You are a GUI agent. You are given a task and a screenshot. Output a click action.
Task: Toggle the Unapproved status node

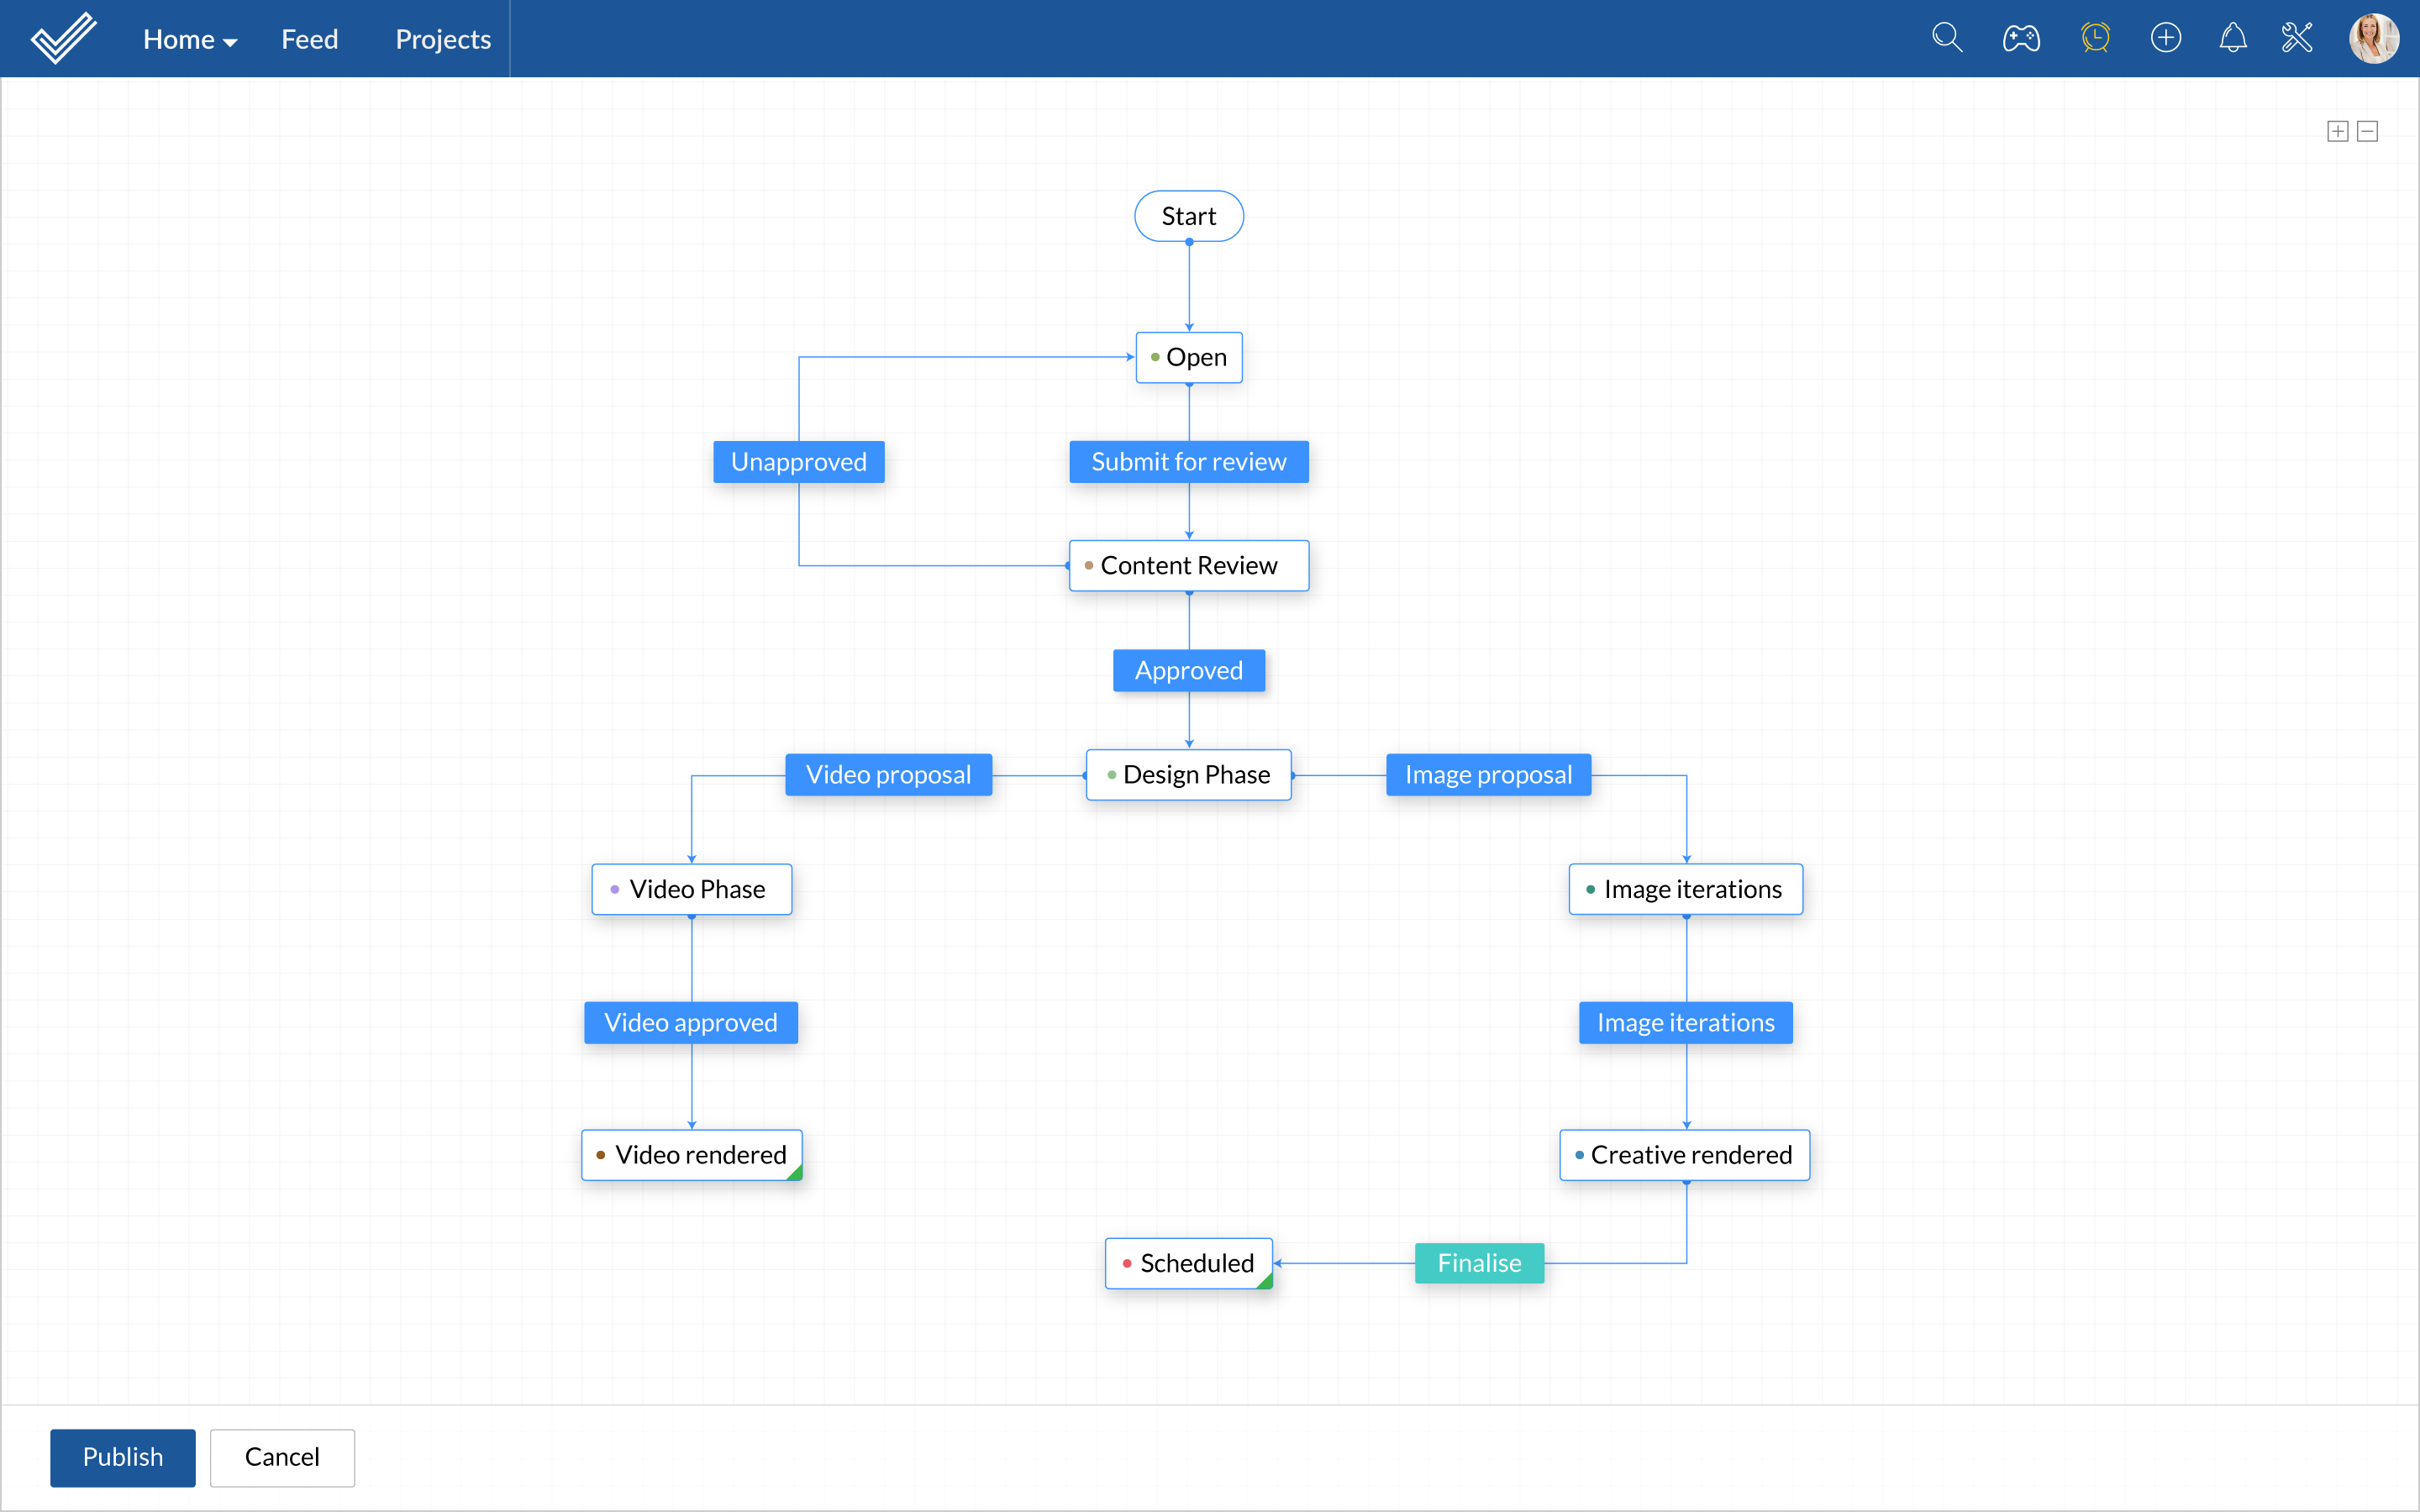click(797, 459)
